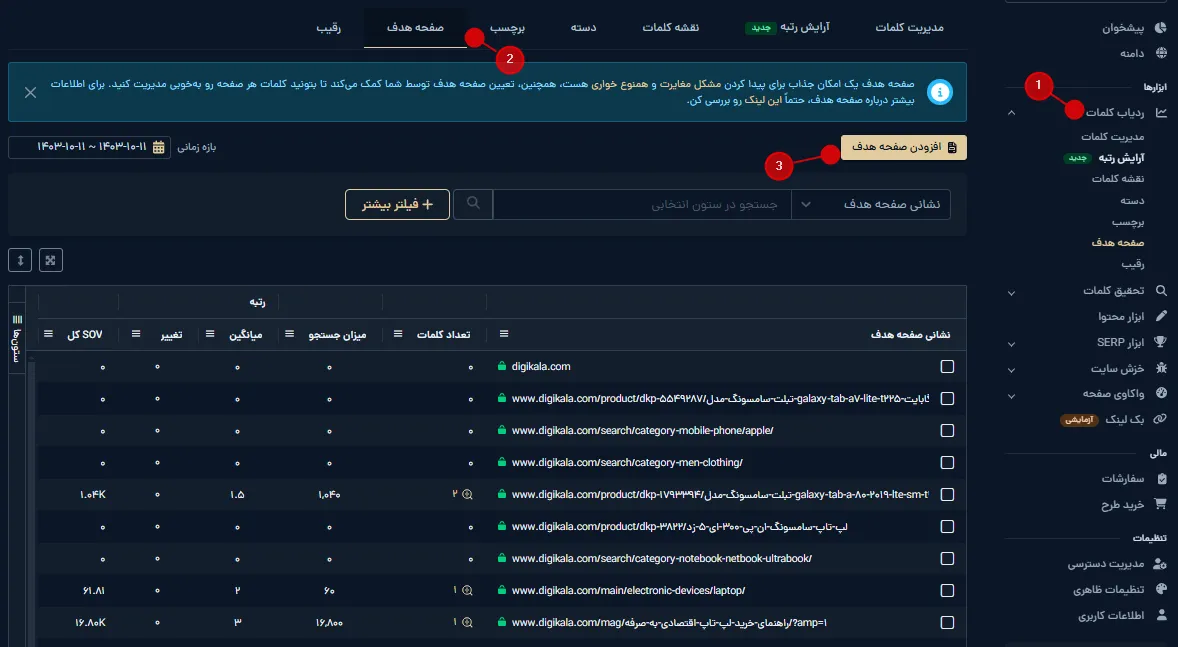Open column menu for نشانی صفحه هدف
1178x647 pixels.
504,334
